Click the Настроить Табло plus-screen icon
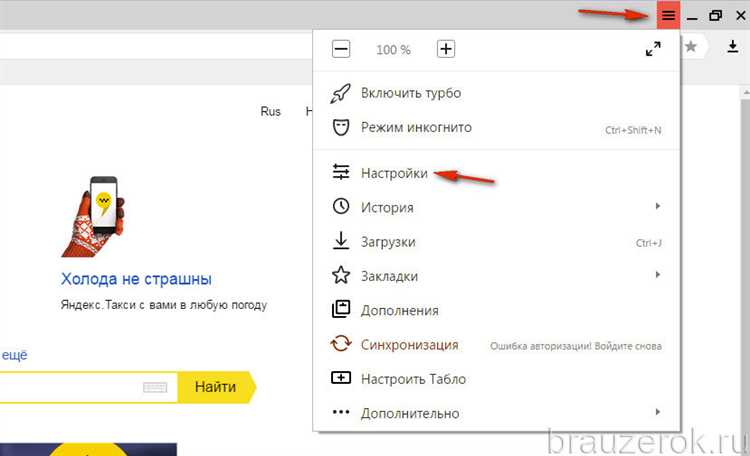The image size is (750, 456). [x=341, y=378]
